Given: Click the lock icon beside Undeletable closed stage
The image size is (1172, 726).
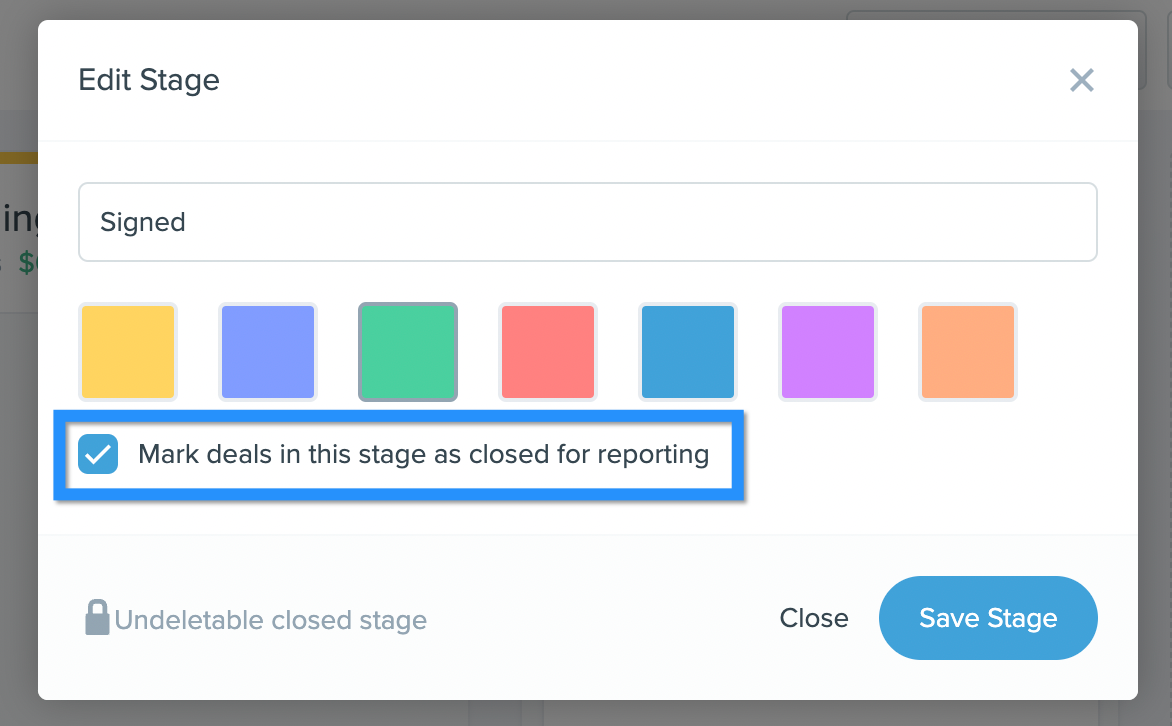Looking at the screenshot, I should (97, 618).
